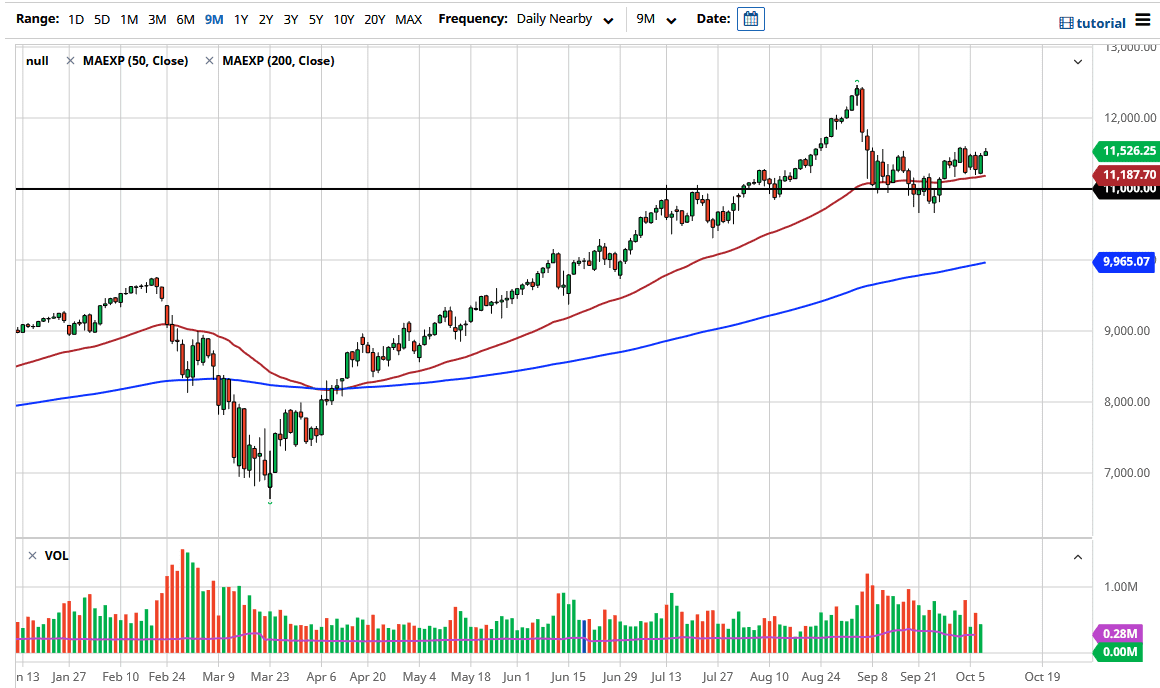Click the null symbol label
This screenshot has width=1160, height=688.
click(37, 61)
